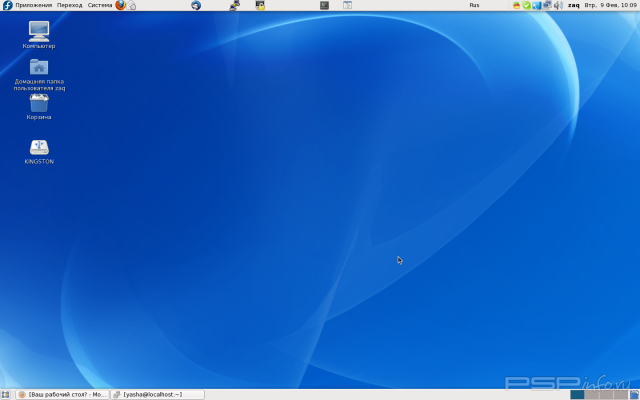Open the Система menu

100,5
